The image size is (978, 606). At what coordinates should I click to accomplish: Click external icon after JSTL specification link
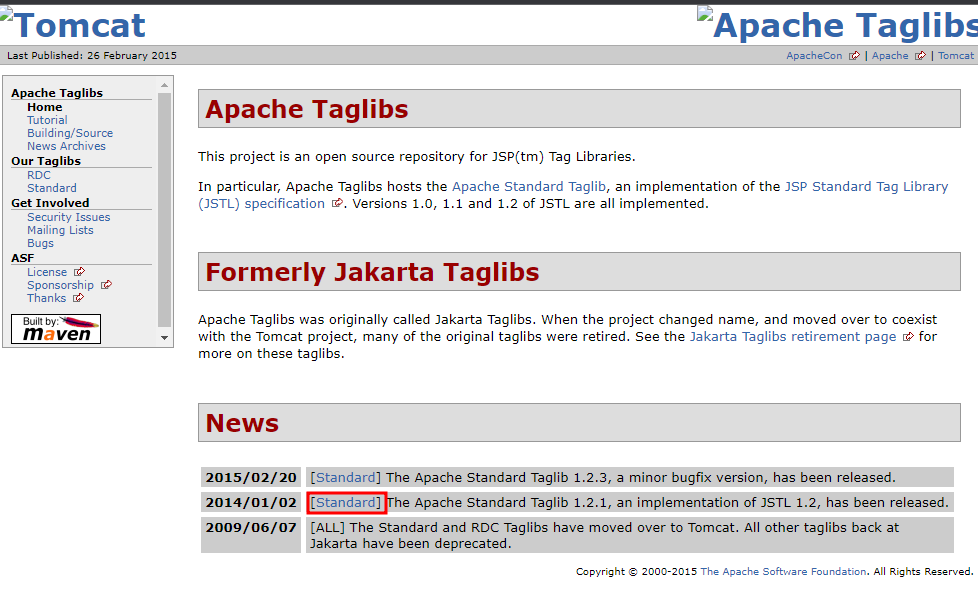click(x=337, y=203)
